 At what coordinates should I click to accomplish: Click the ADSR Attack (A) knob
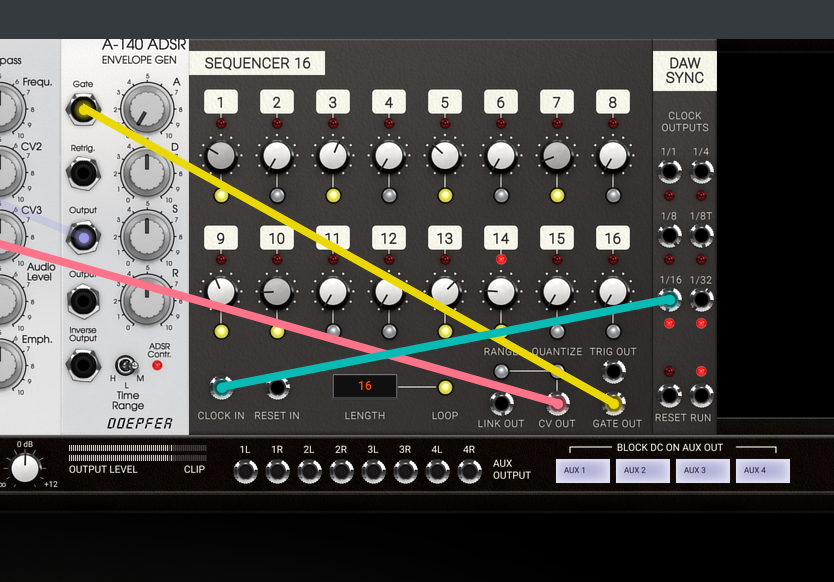pos(147,109)
